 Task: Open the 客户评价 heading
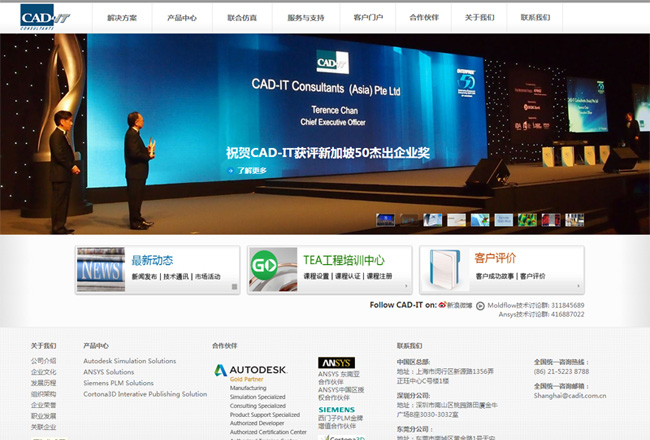coord(495,258)
